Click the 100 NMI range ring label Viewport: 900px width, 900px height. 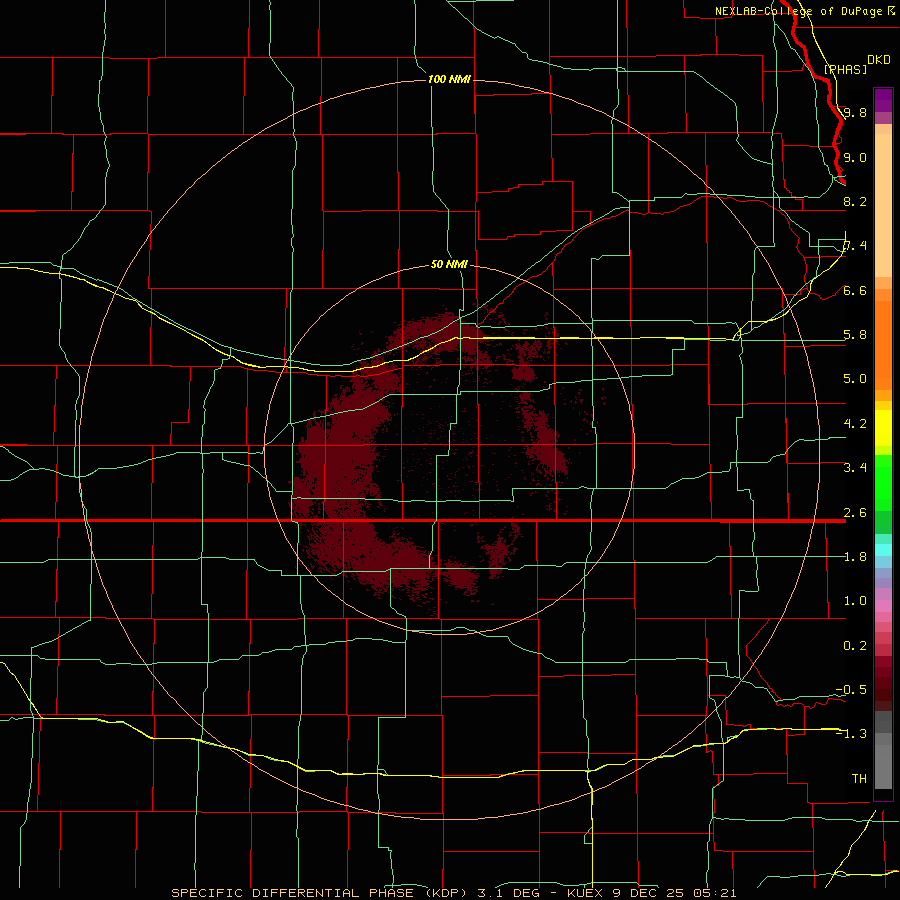click(x=449, y=79)
